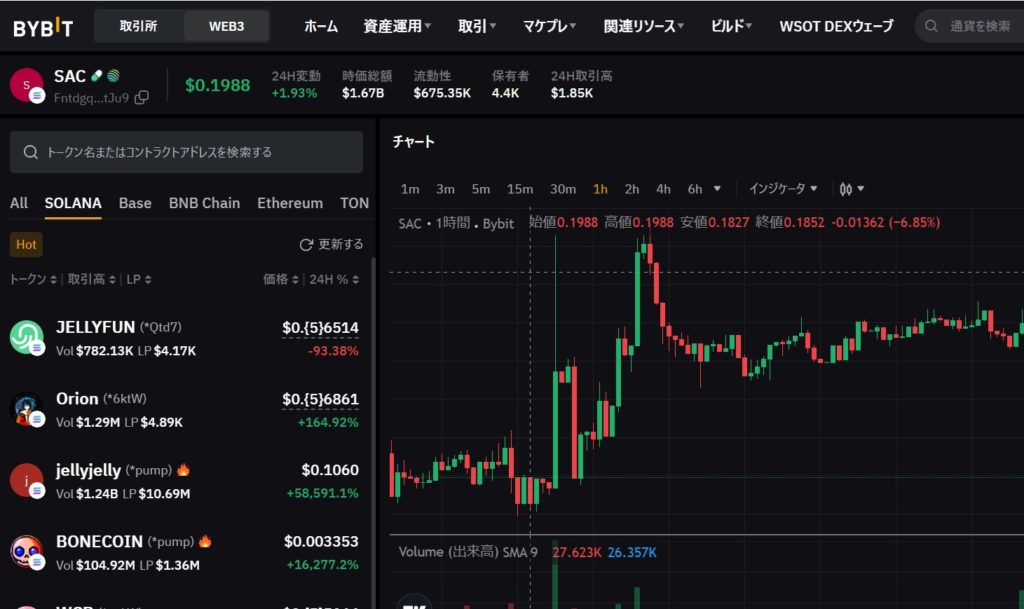This screenshot has height=609, width=1024.
Task: Click the green striped badge next to SAC
Action: (114, 76)
